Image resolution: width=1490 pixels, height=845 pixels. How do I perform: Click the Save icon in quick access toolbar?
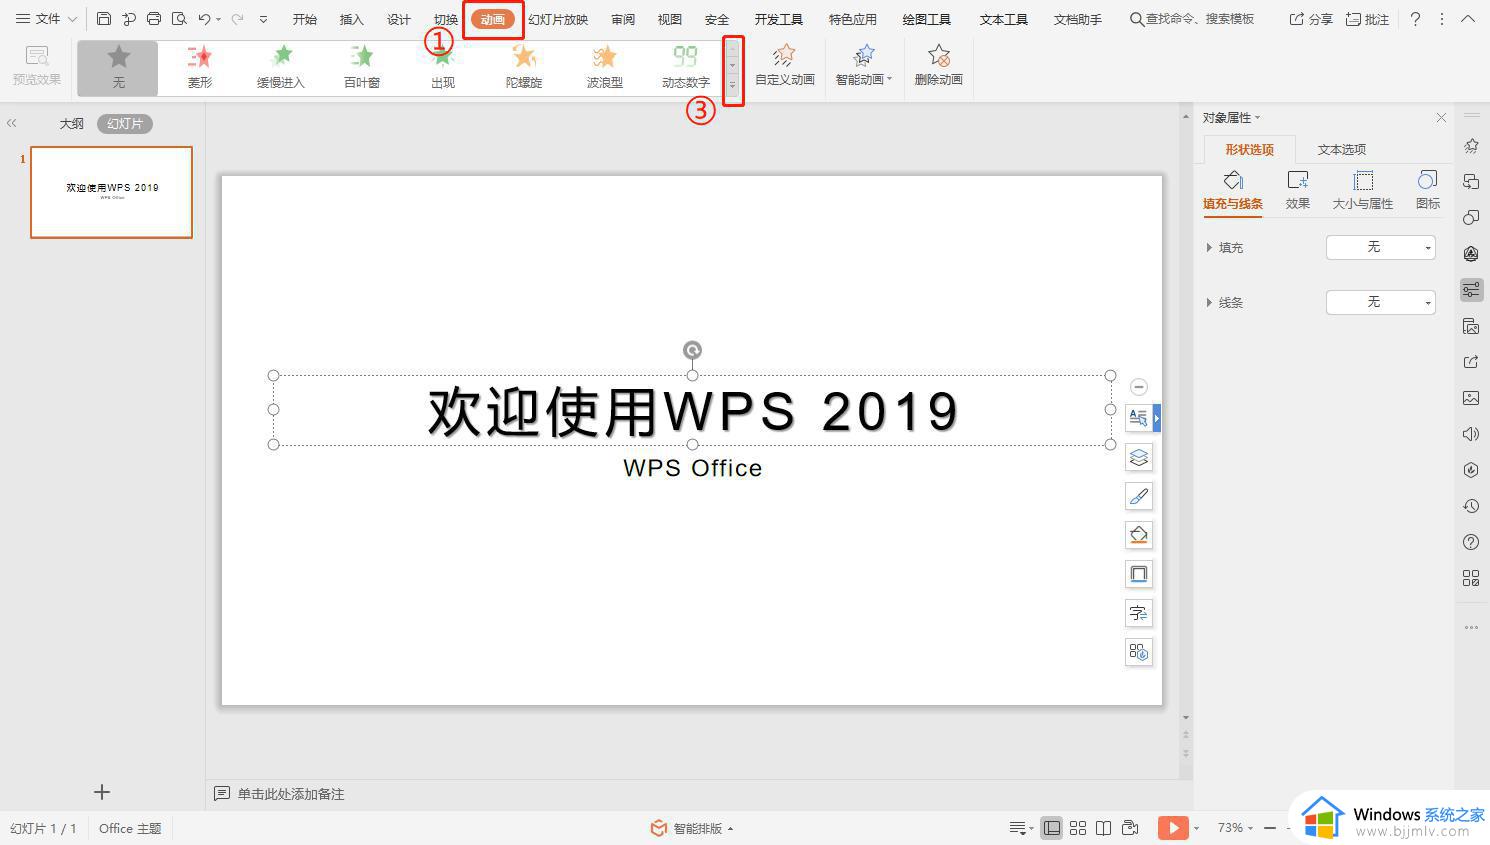(x=104, y=19)
